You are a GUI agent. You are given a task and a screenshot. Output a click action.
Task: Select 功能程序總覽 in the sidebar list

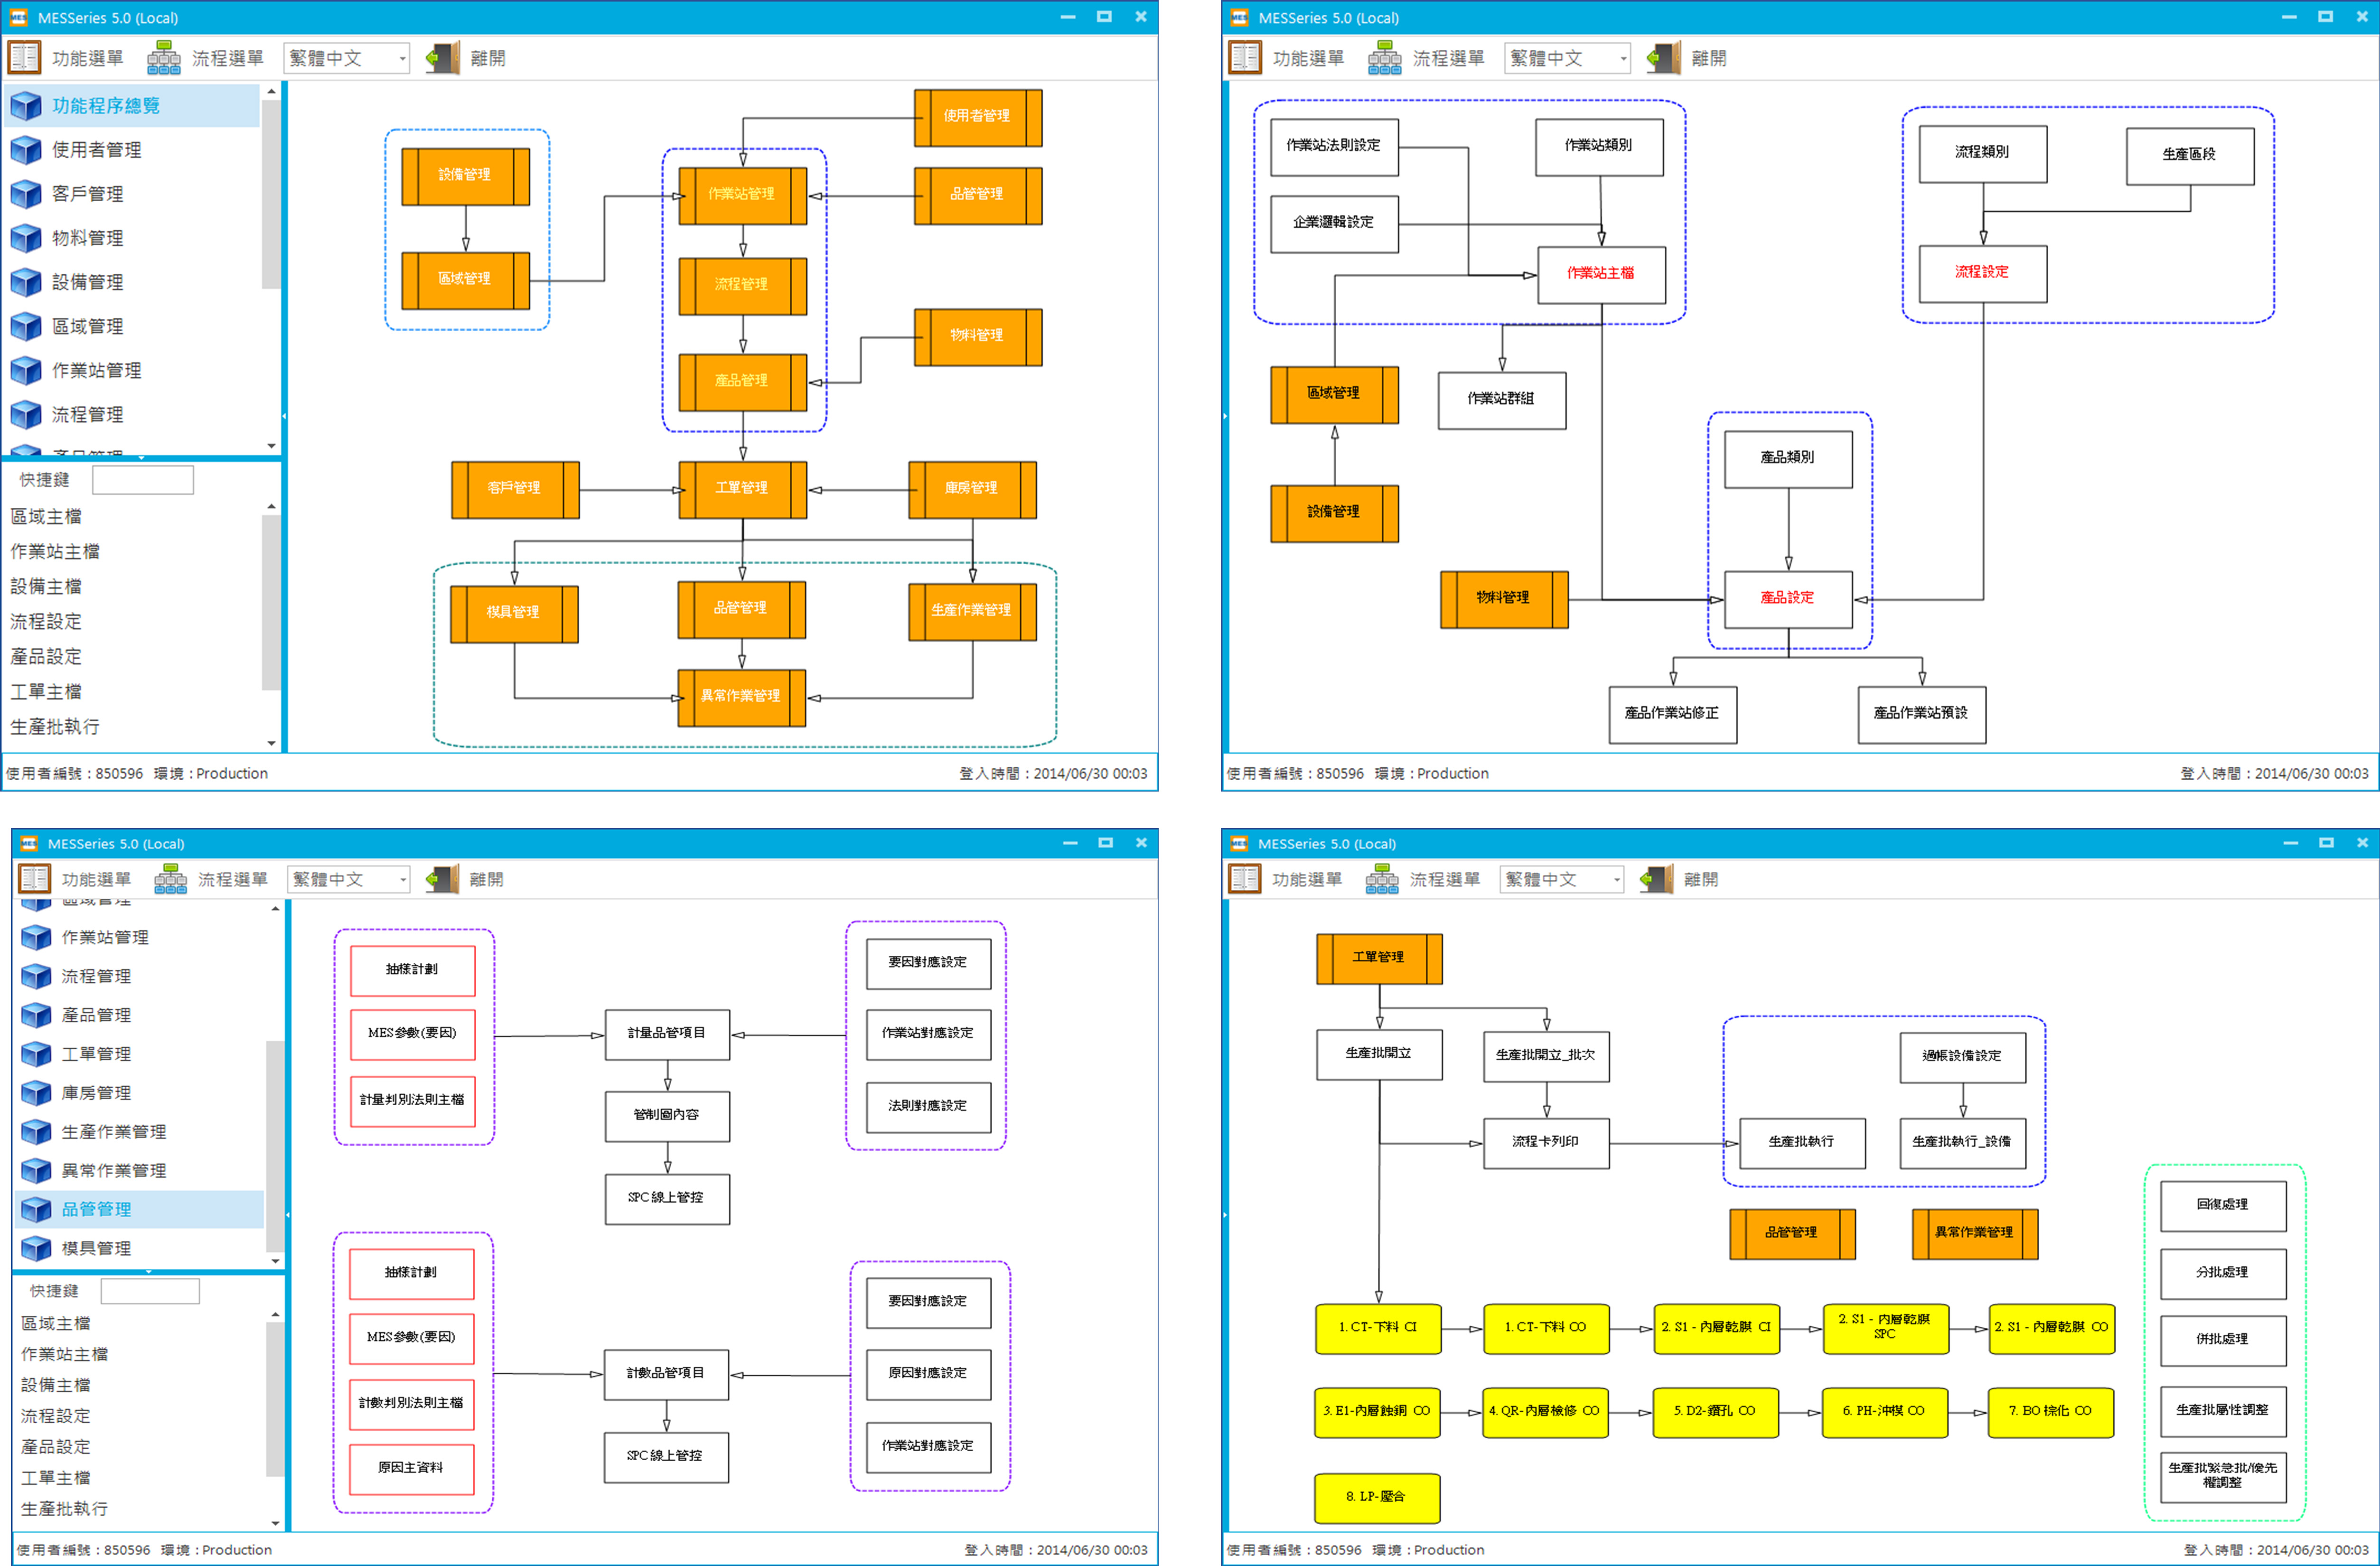click(105, 106)
